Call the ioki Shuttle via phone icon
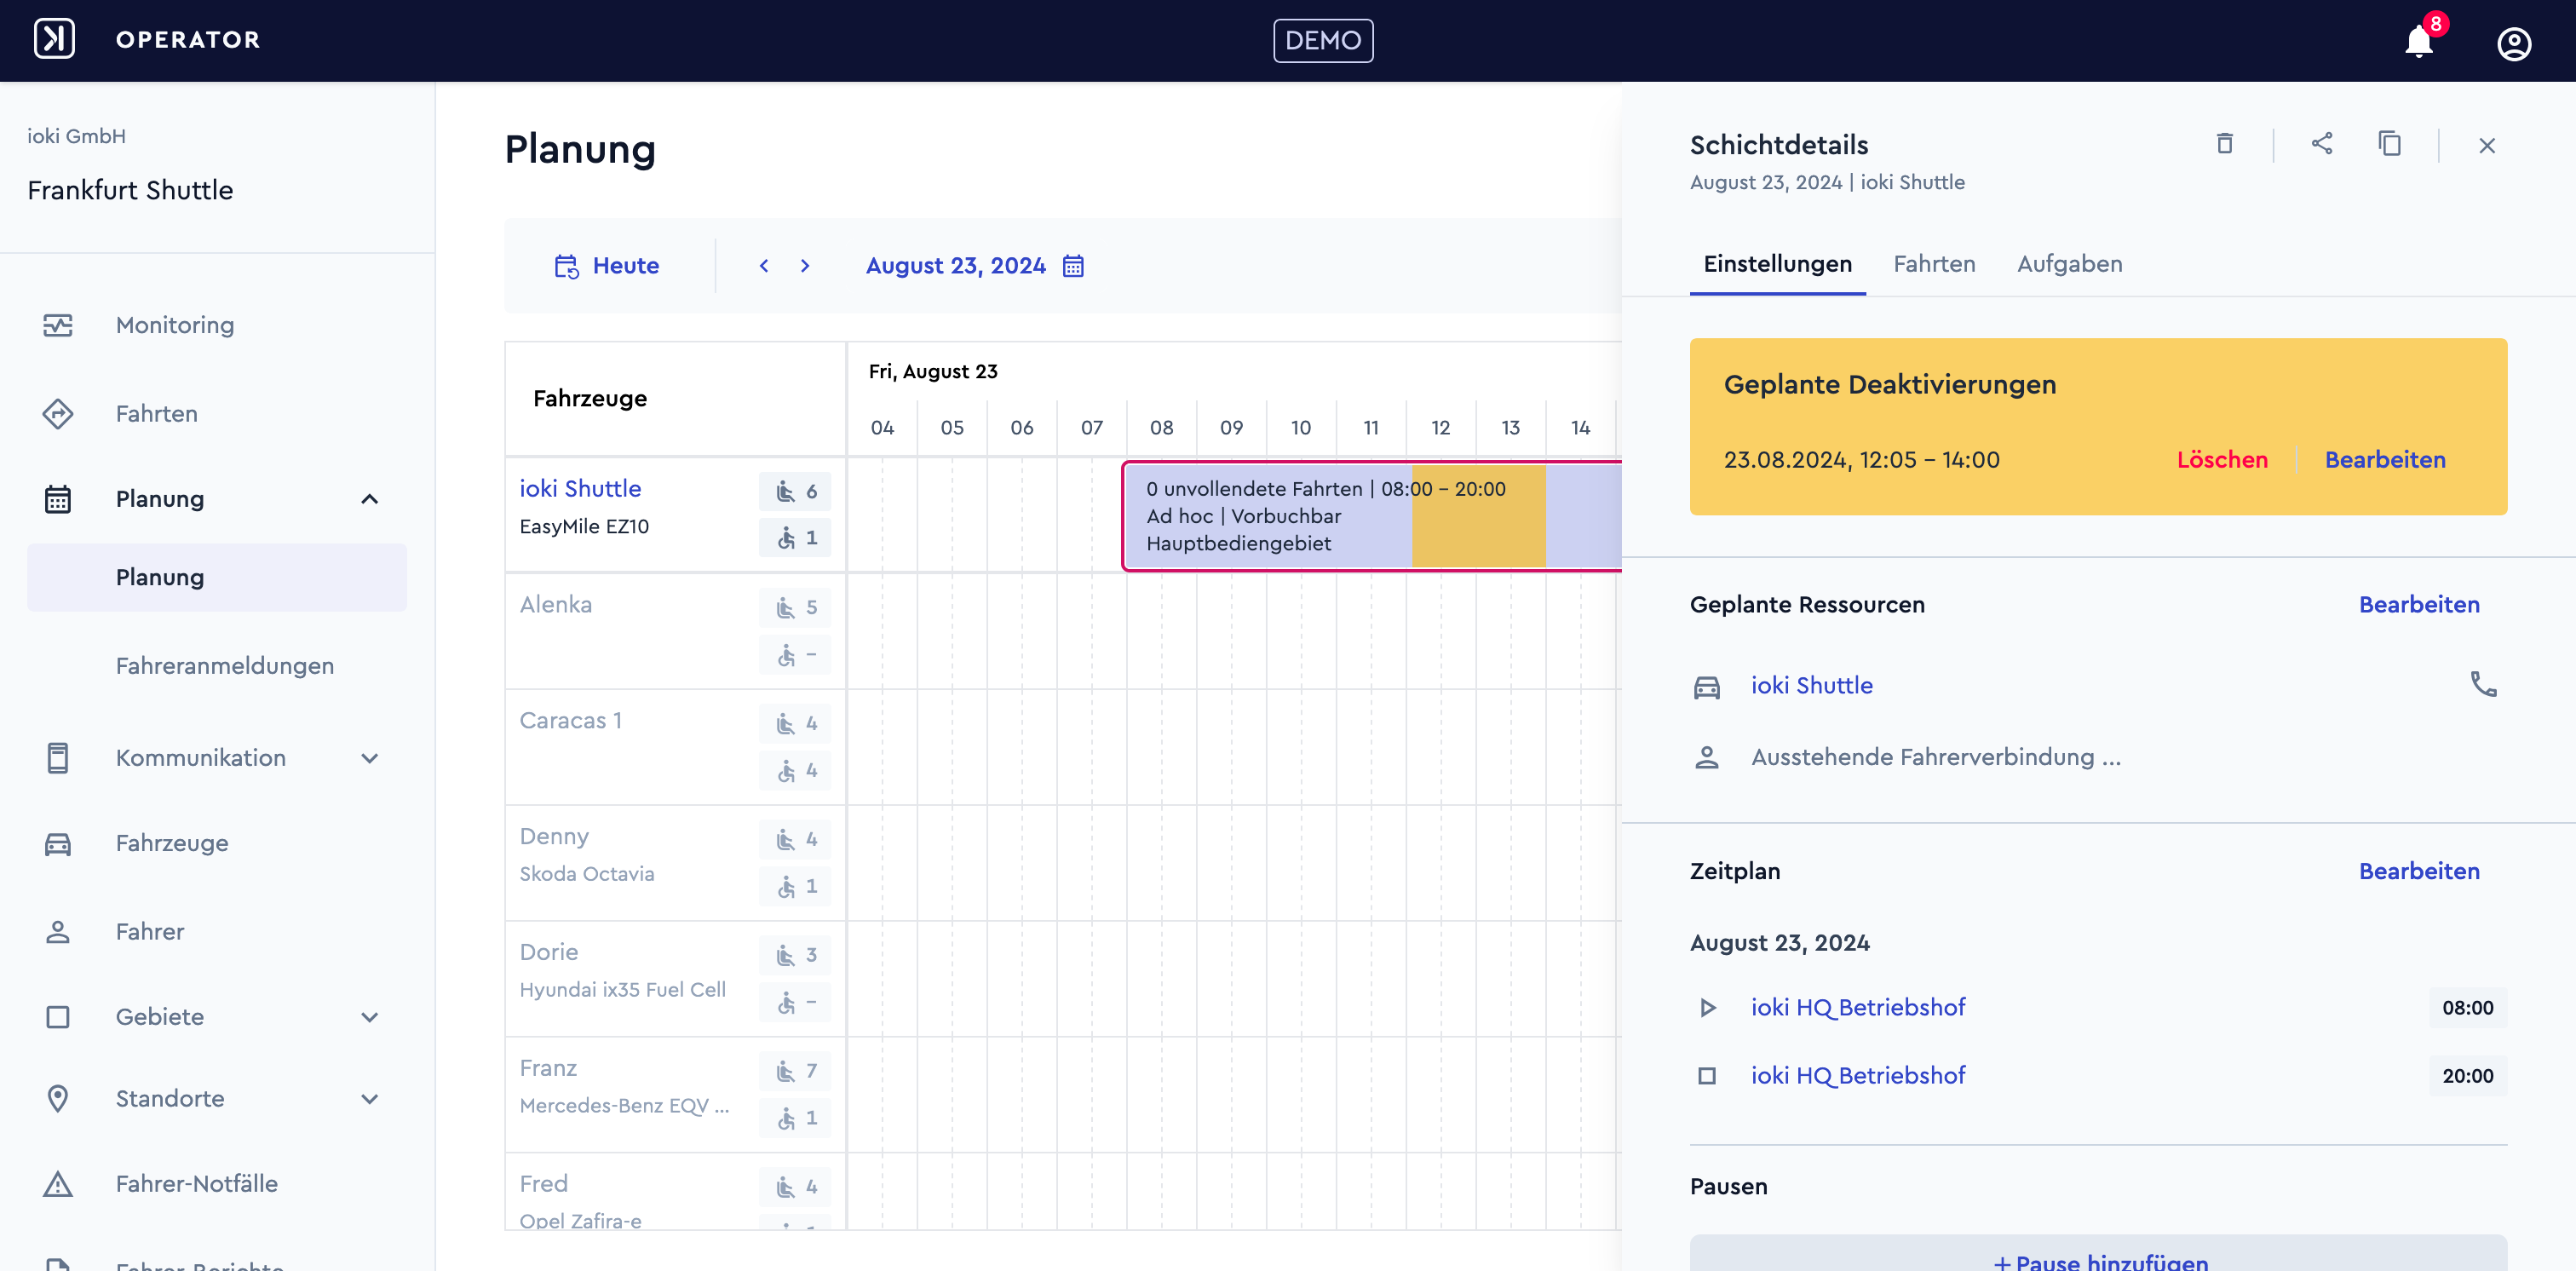This screenshot has width=2576, height=1271. tap(2483, 684)
